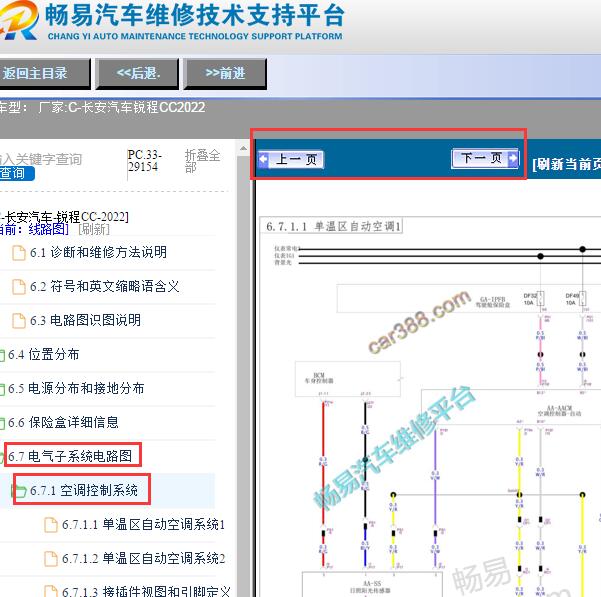601x597 pixels.
Task: Expand 6.4 位置分布 folder
Action: (x=43, y=354)
